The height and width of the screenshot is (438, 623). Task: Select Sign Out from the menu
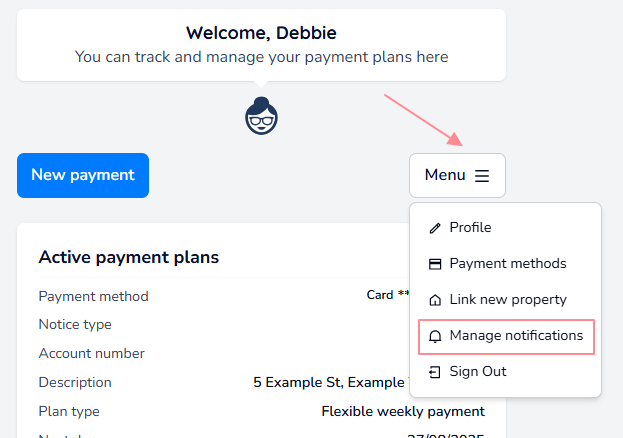click(x=478, y=372)
